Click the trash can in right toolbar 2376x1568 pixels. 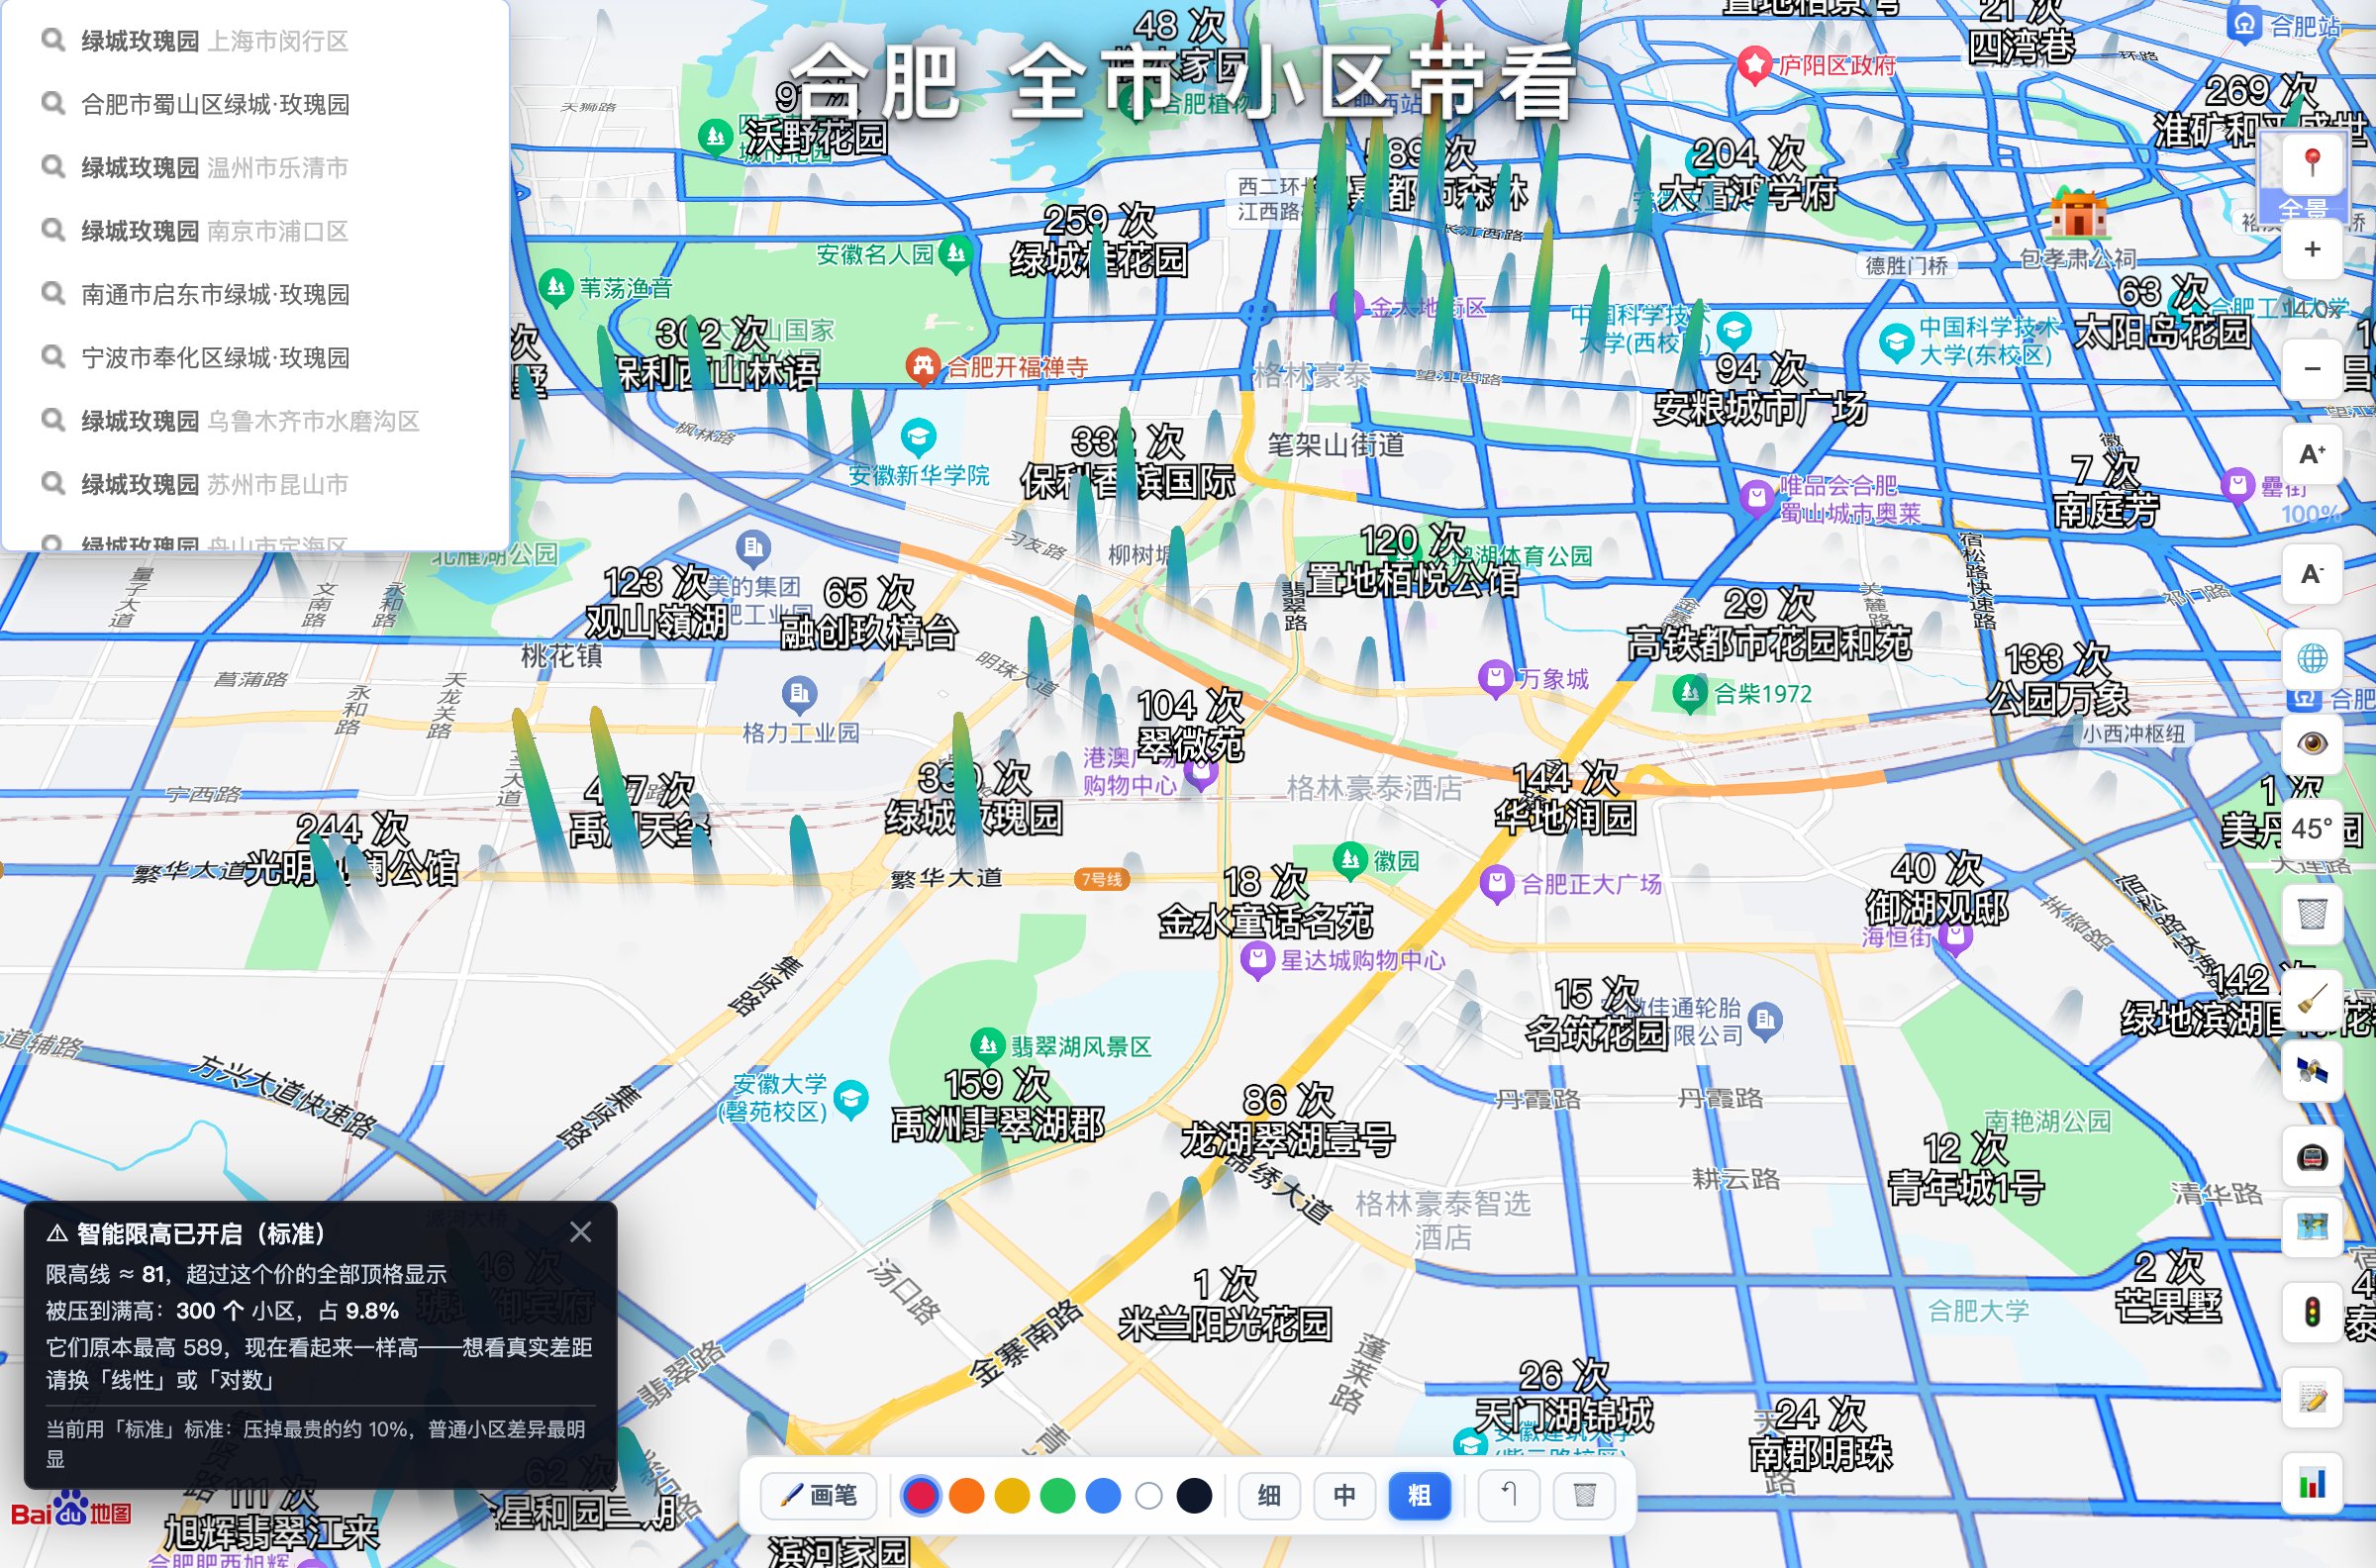[2312, 913]
